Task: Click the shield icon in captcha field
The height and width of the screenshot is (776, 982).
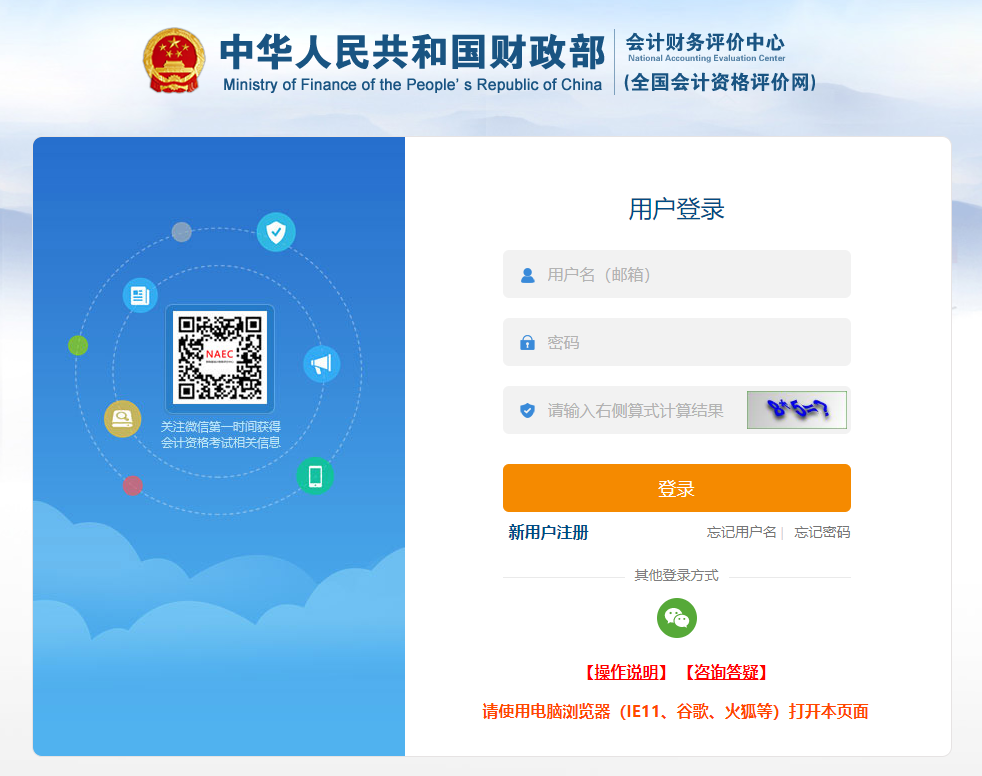Action: click(527, 410)
